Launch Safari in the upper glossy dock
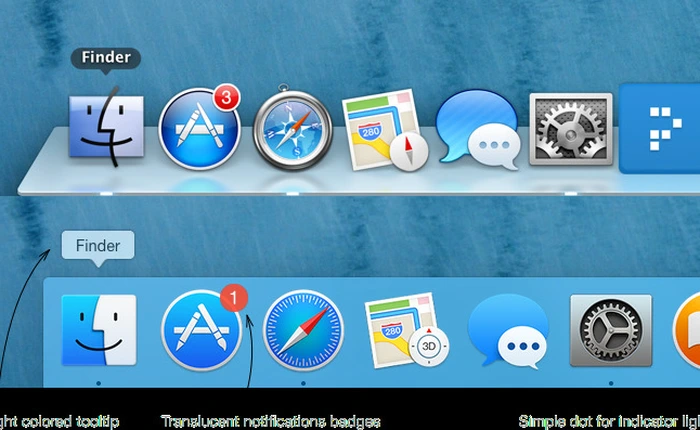The height and width of the screenshot is (430, 700). pos(292,129)
